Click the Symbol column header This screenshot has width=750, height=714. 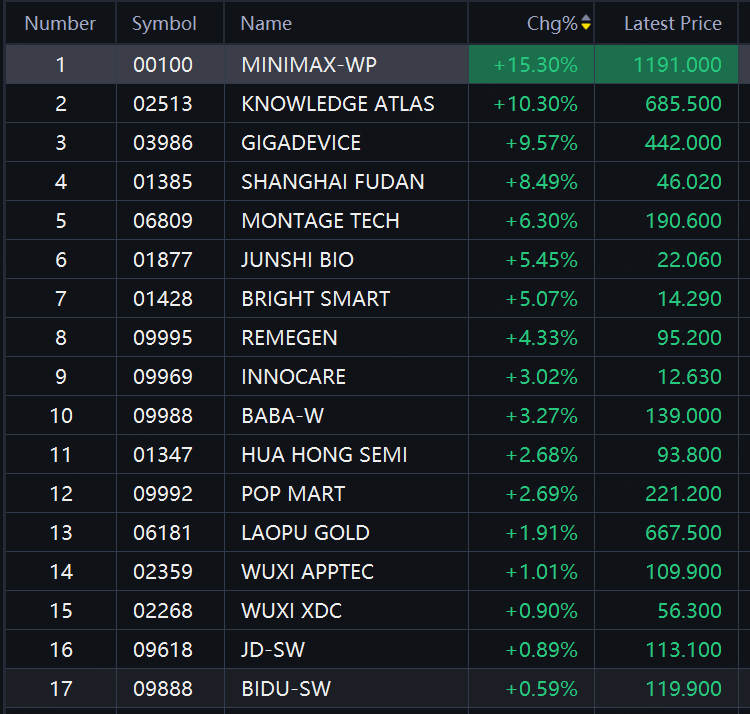pos(164,23)
